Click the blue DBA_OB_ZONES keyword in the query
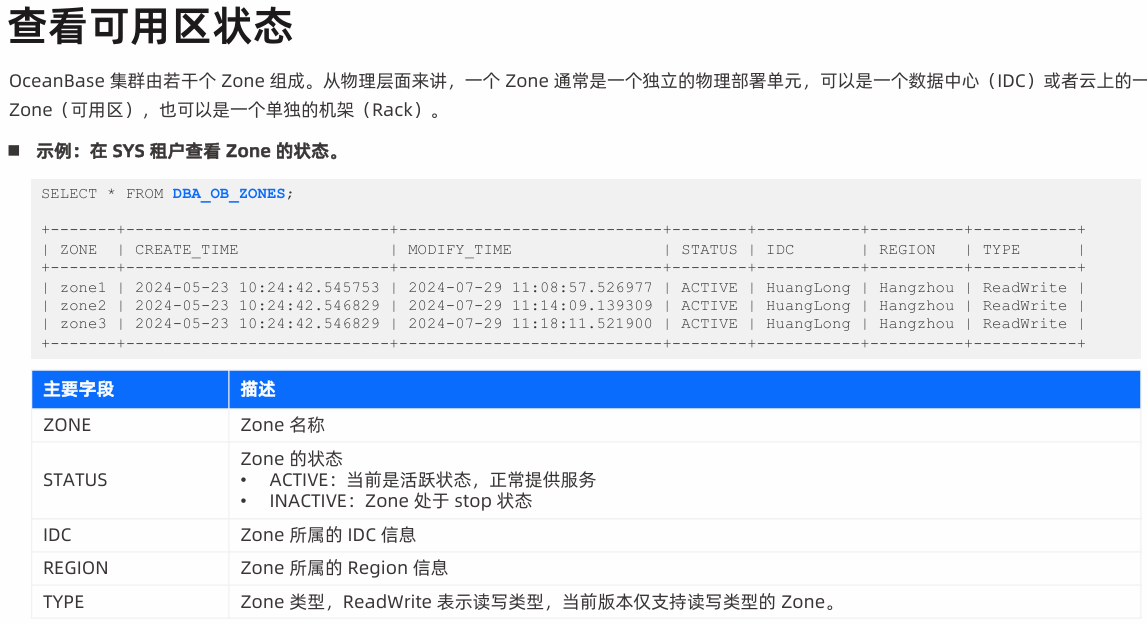Image resolution: width=1147 pixels, height=624 pixels. [x=228, y=194]
